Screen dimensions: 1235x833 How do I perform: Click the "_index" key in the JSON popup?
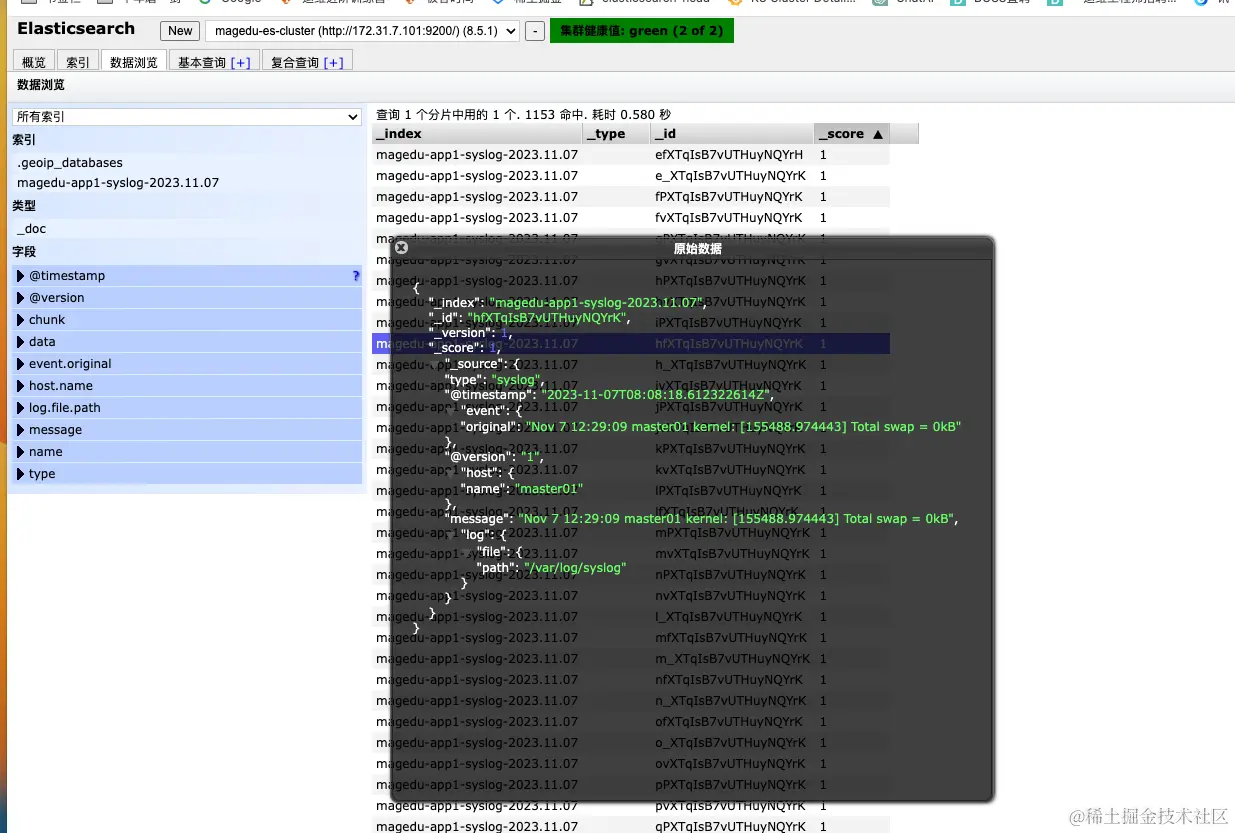click(456, 303)
